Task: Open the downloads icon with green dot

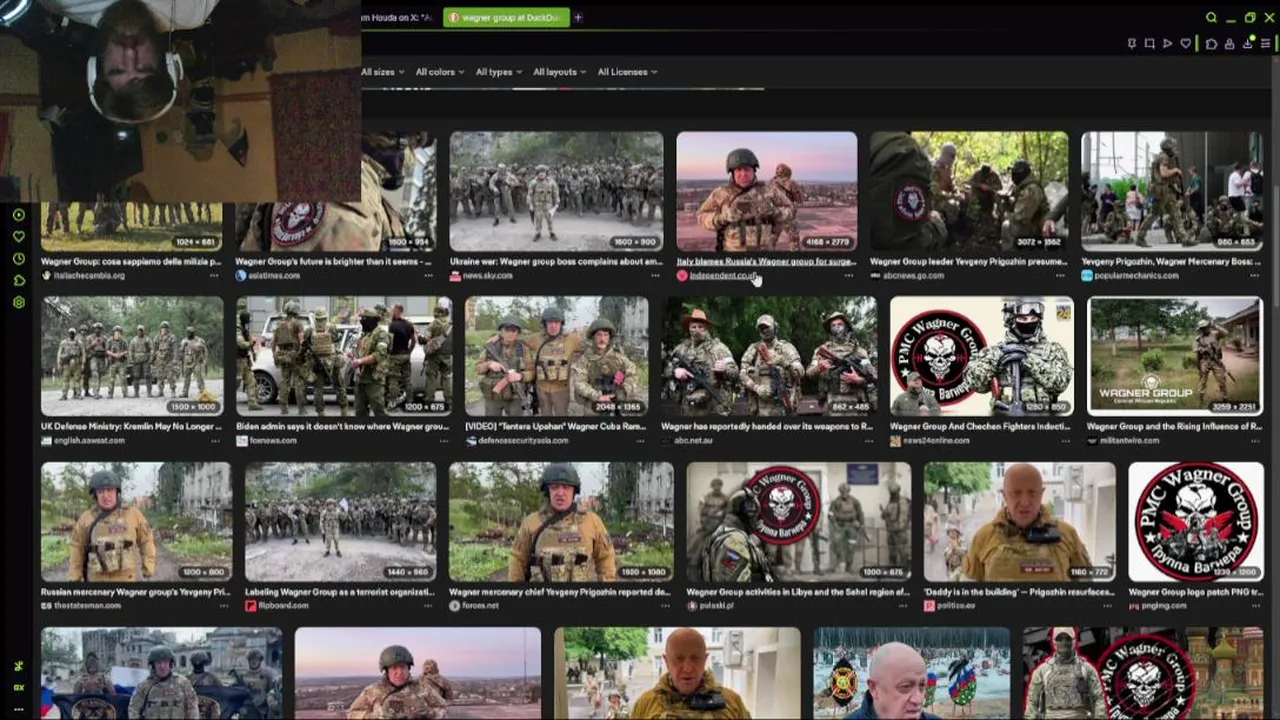Action: (x=1248, y=44)
